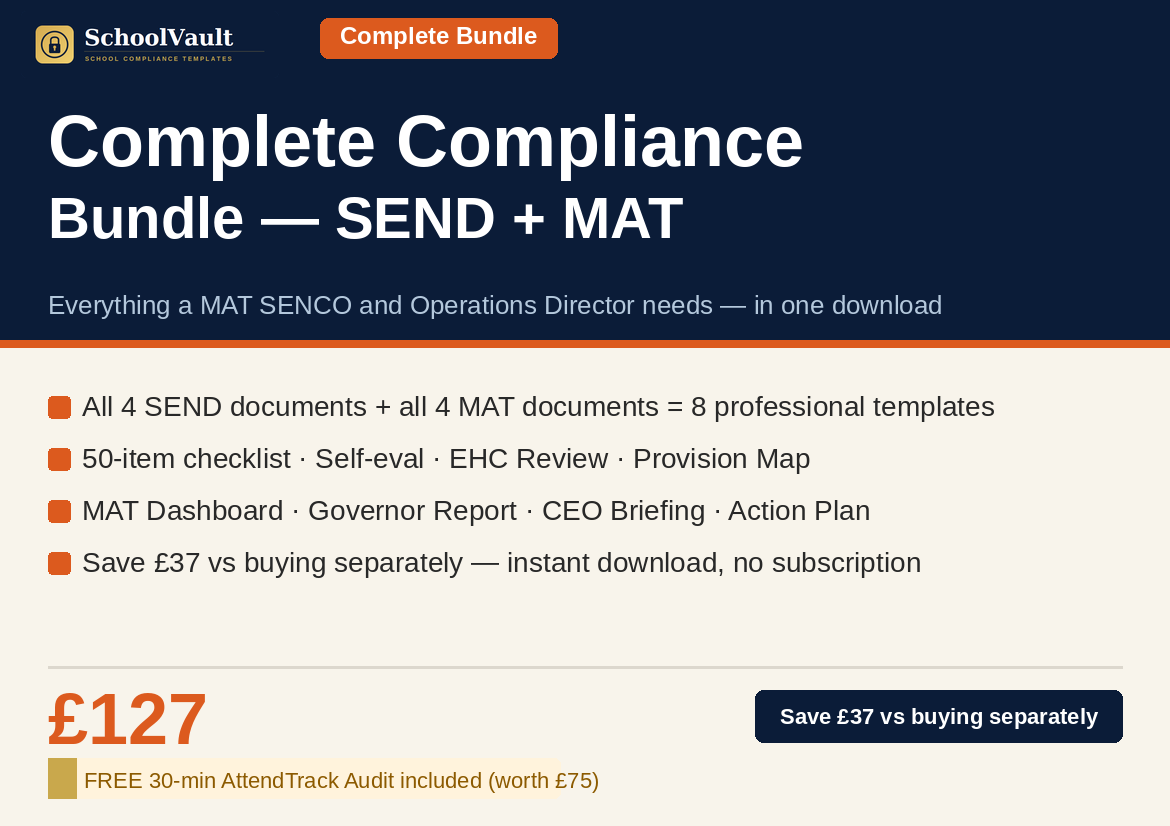Click the orange bullet beside the MAT Dashboard line

[x=59, y=510]
